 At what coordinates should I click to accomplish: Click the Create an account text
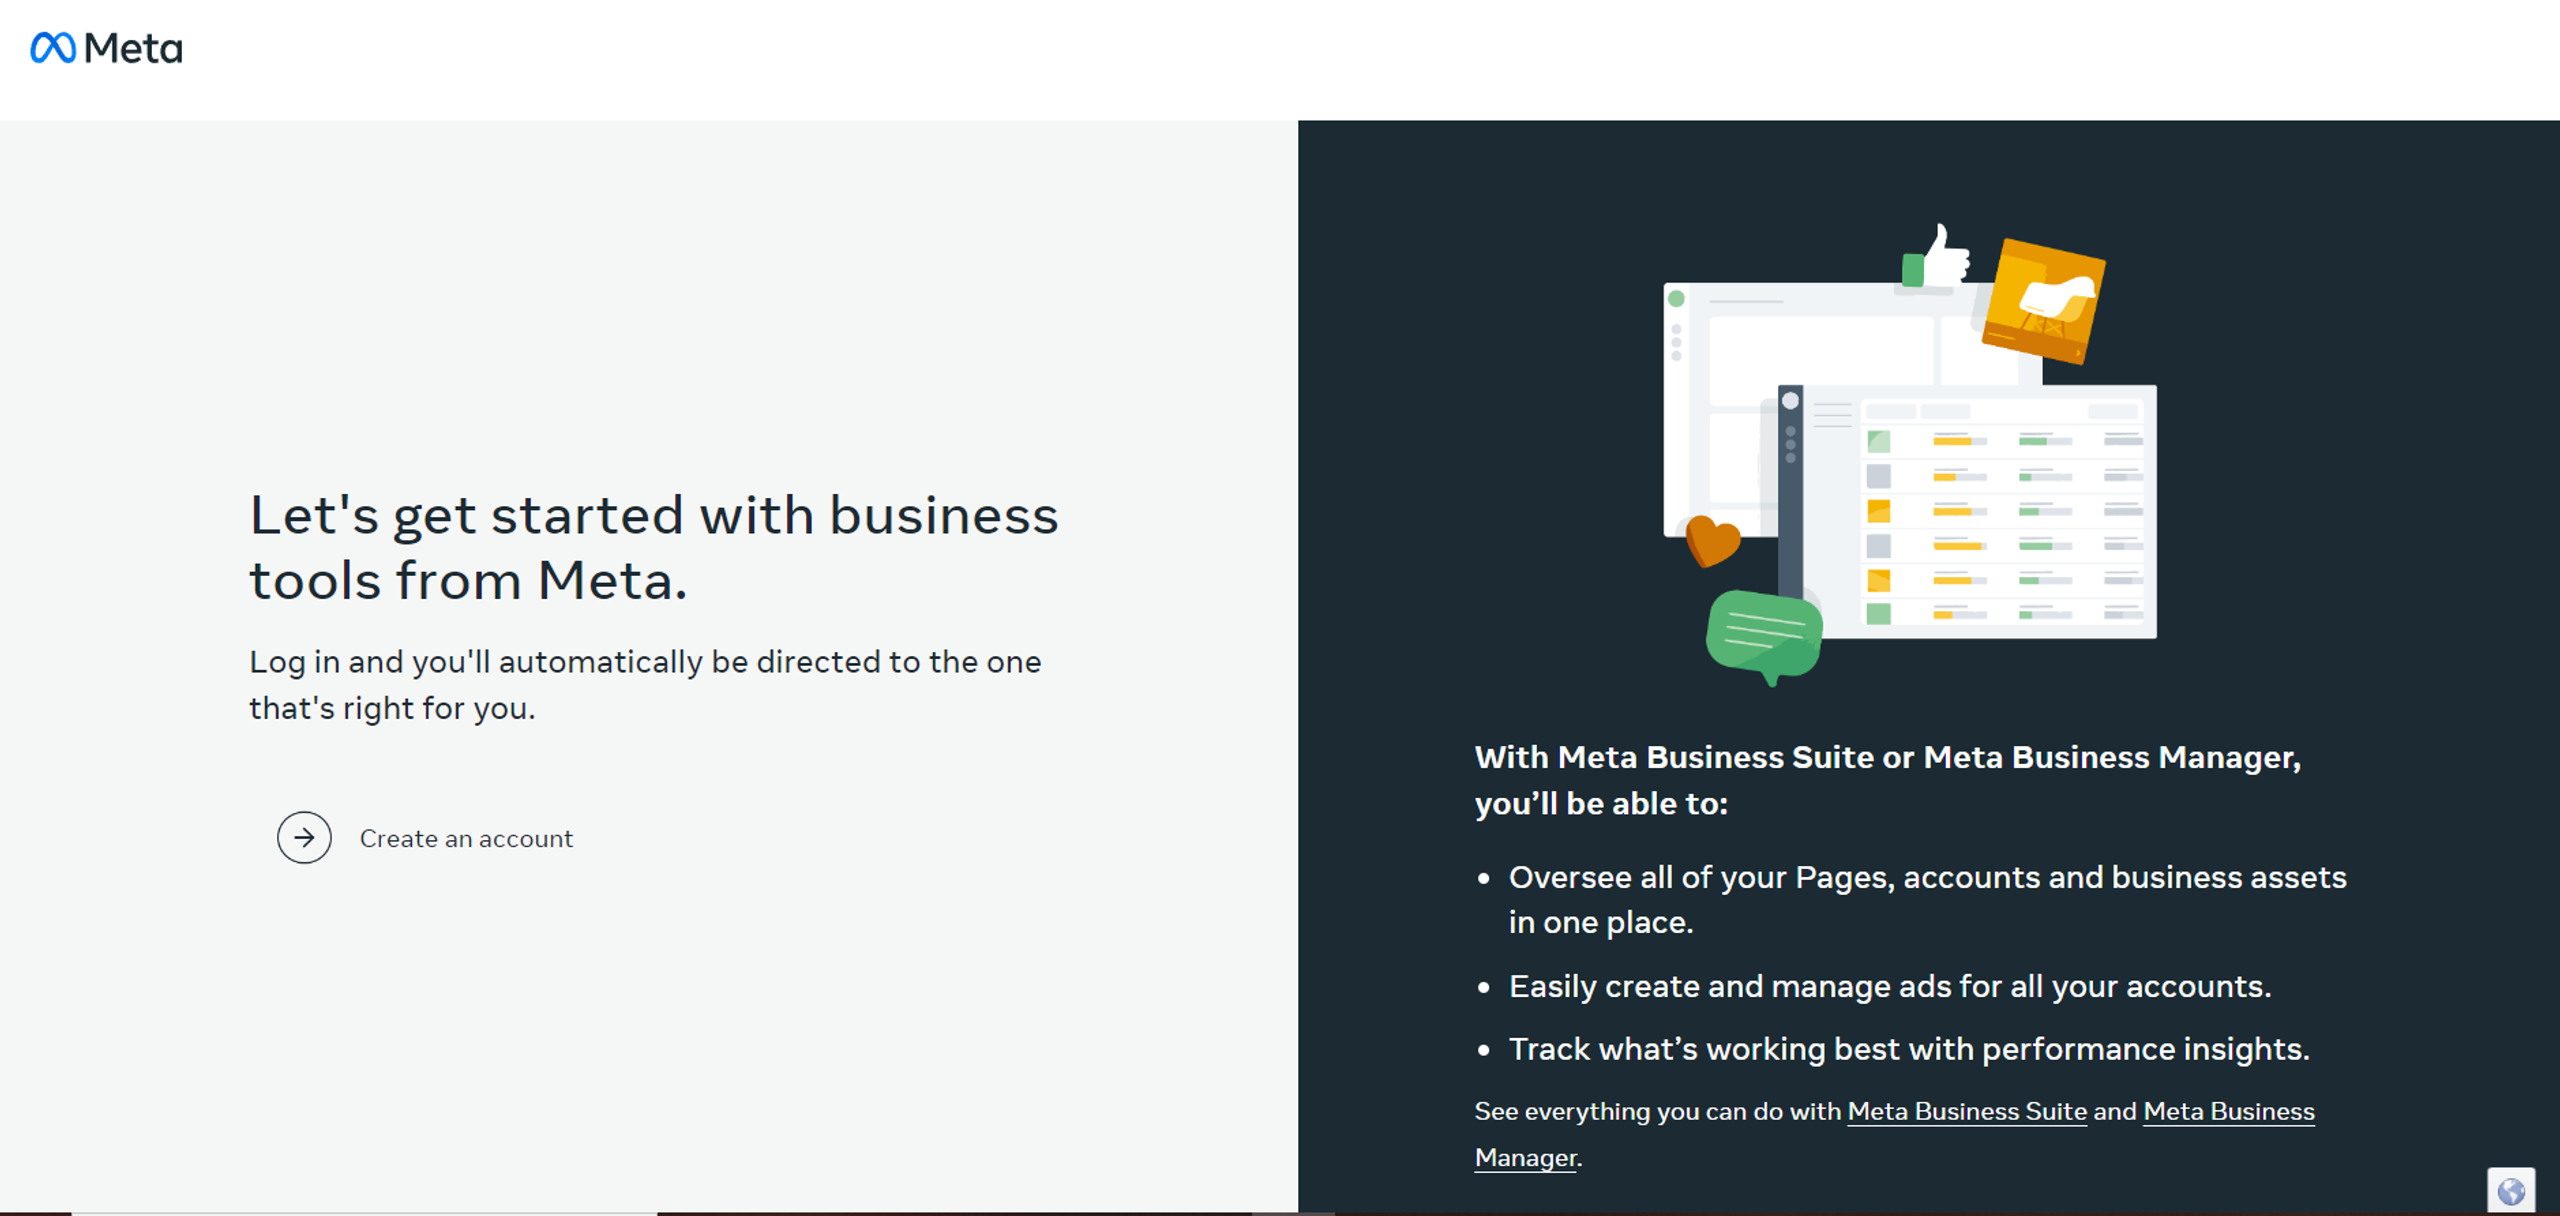tap(466, 839)
